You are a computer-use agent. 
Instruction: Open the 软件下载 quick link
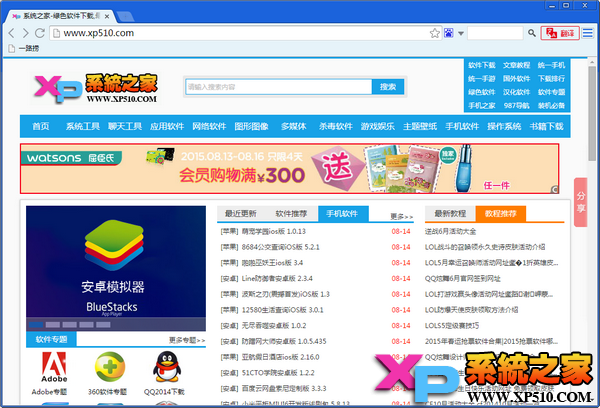point(481,65)
